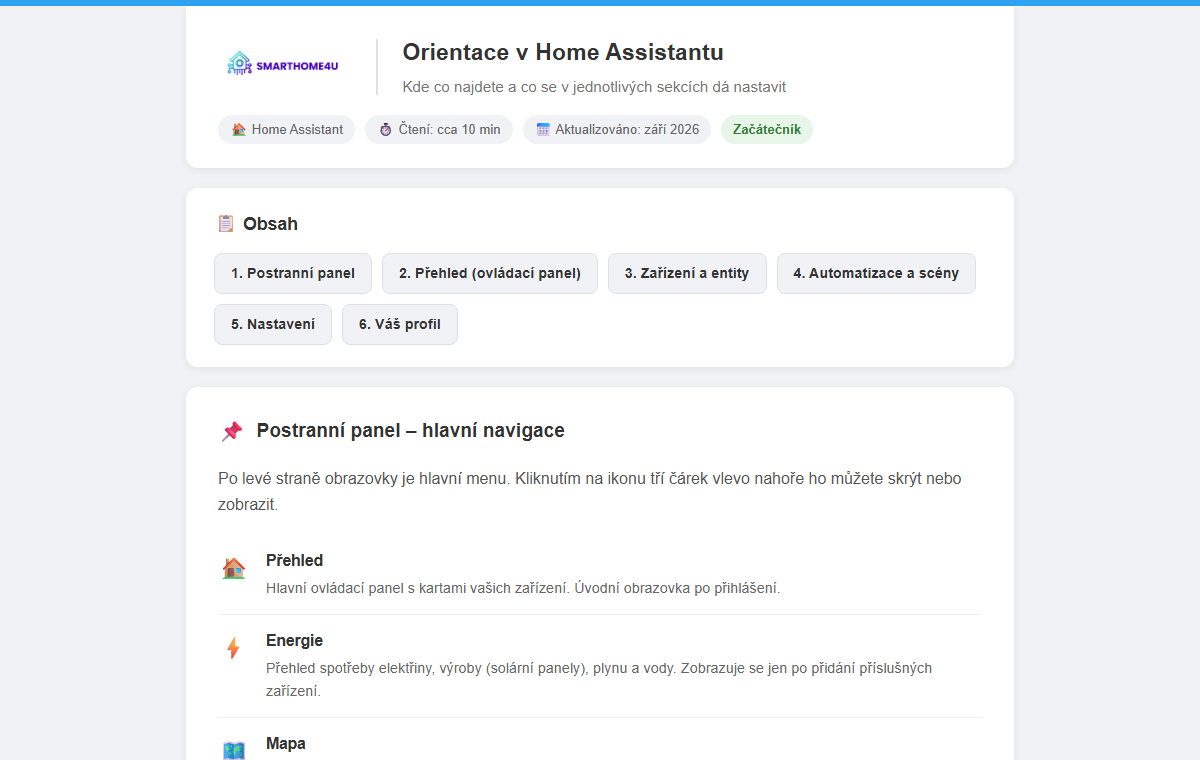1200x760 pixels.
Task: Click the Obsah heading text
Action: pos(270,224)
